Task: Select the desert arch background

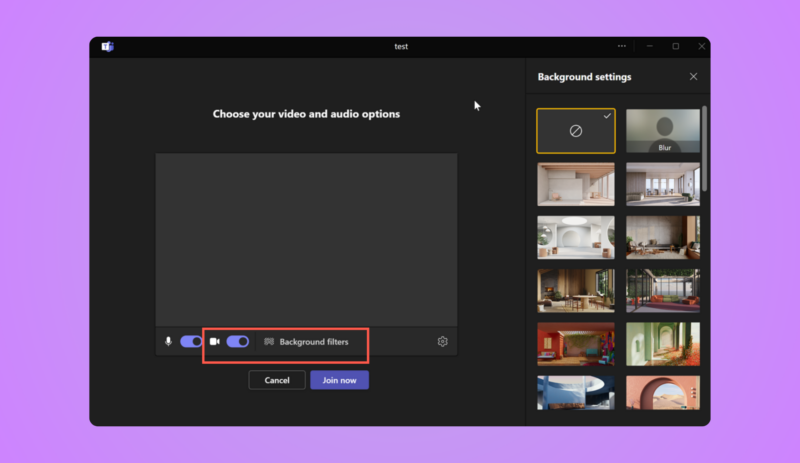Action: [663, 393]
